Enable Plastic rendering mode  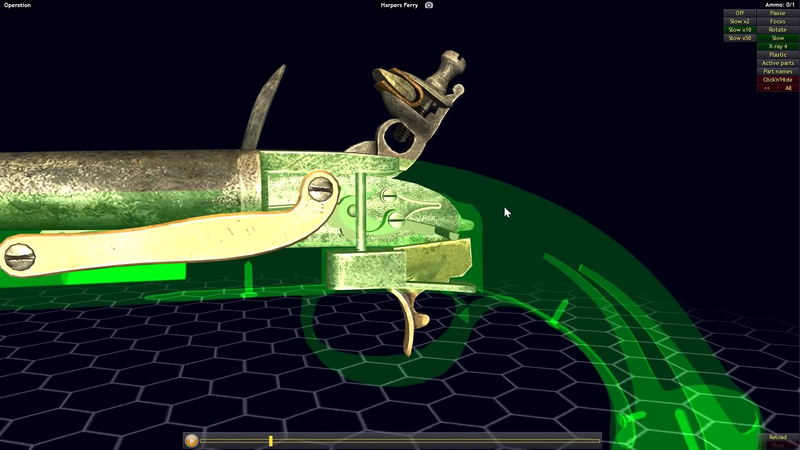[x=777, y=55]
